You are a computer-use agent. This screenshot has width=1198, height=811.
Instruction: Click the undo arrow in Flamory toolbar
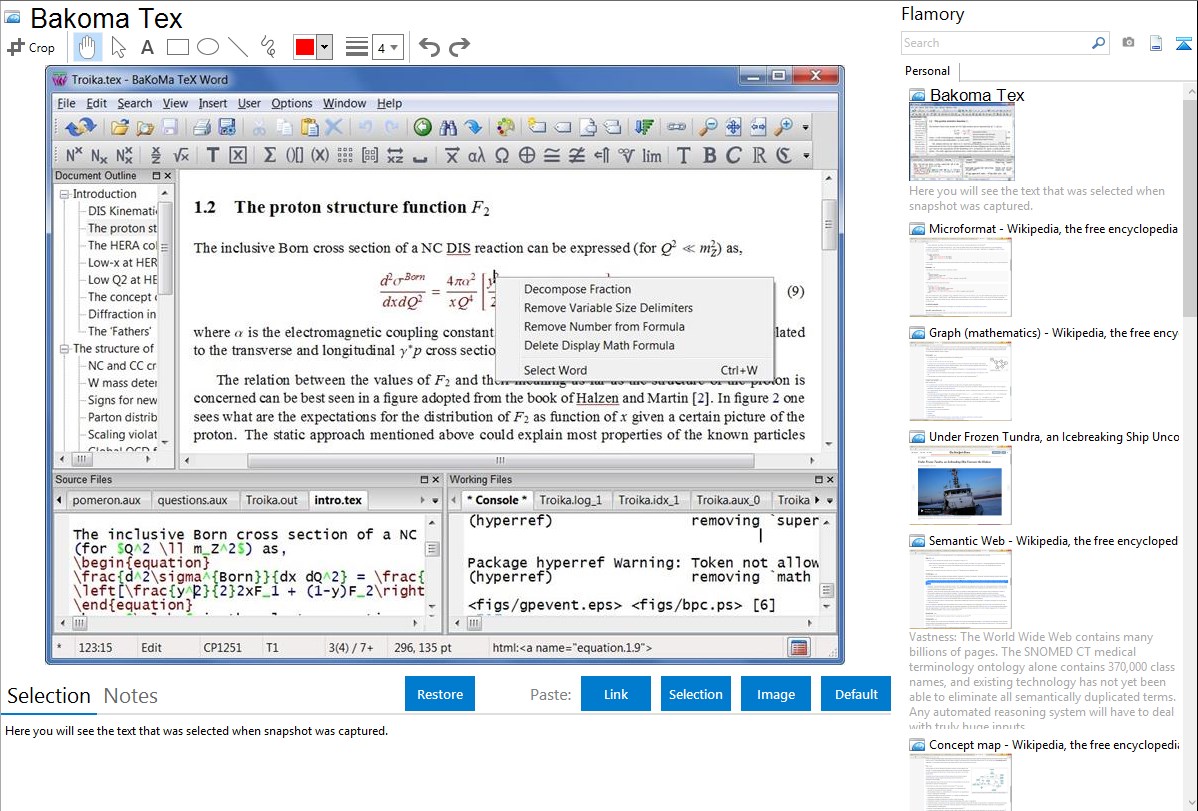(x=429, y=47)
